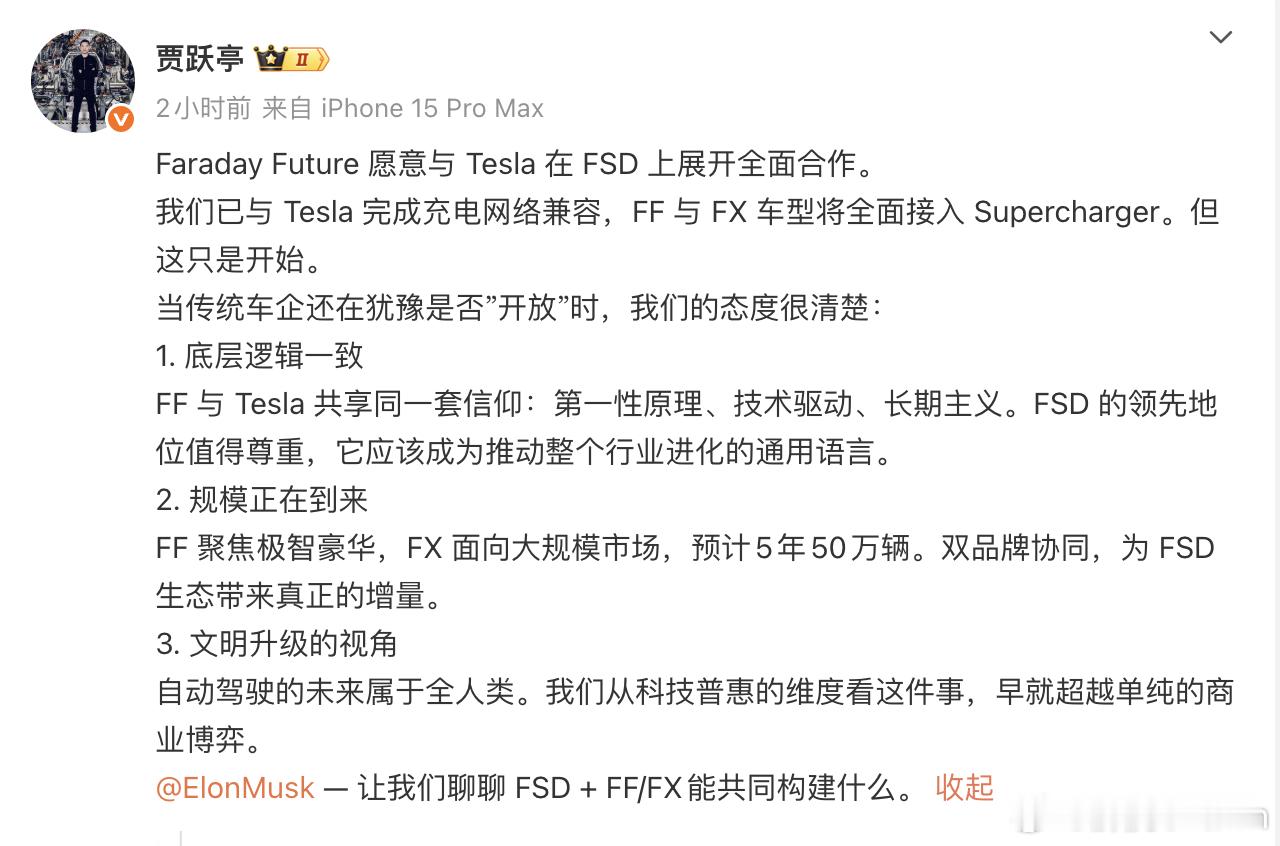The image size is (1280, 846).
Task: Click the arrow tail of the VIP badge
Action: point(322,58)
